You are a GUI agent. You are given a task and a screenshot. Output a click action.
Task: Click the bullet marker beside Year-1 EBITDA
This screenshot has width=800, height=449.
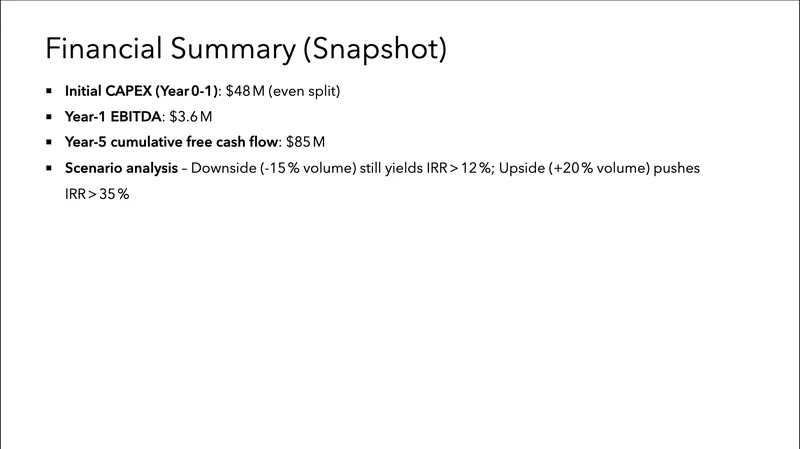(50, 117)
